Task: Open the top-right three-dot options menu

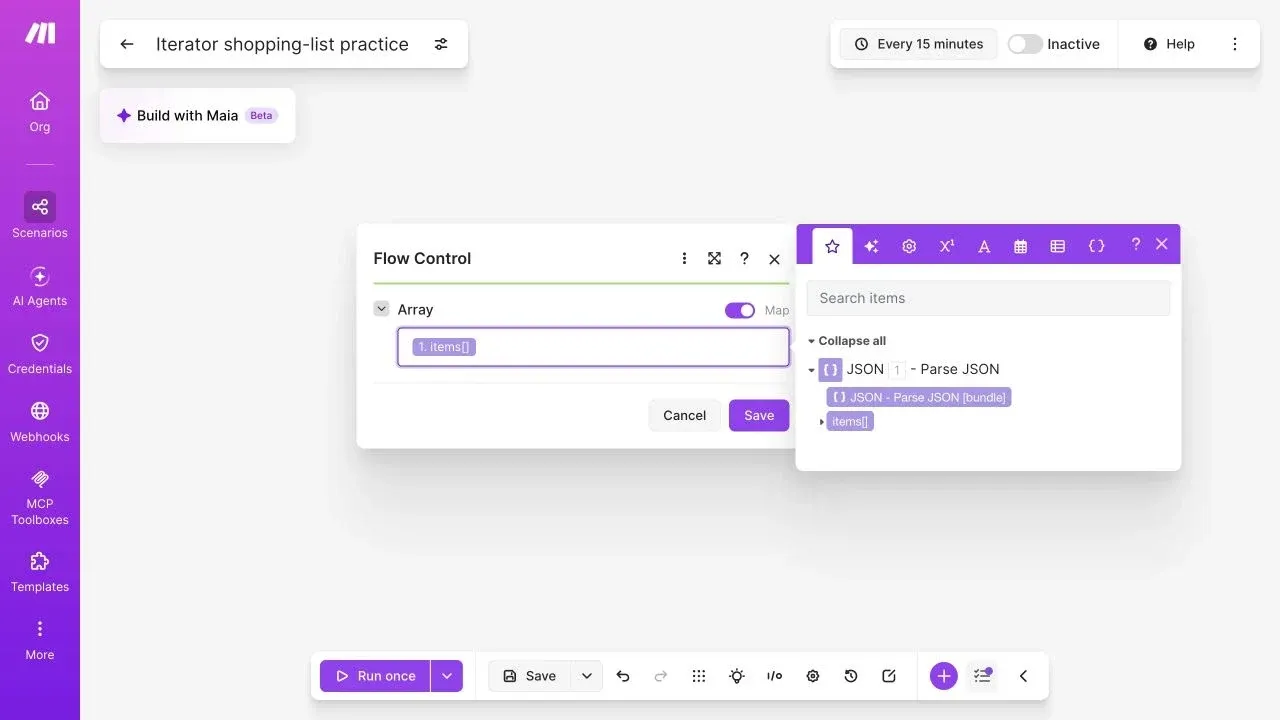Action: coord(1235,44)
